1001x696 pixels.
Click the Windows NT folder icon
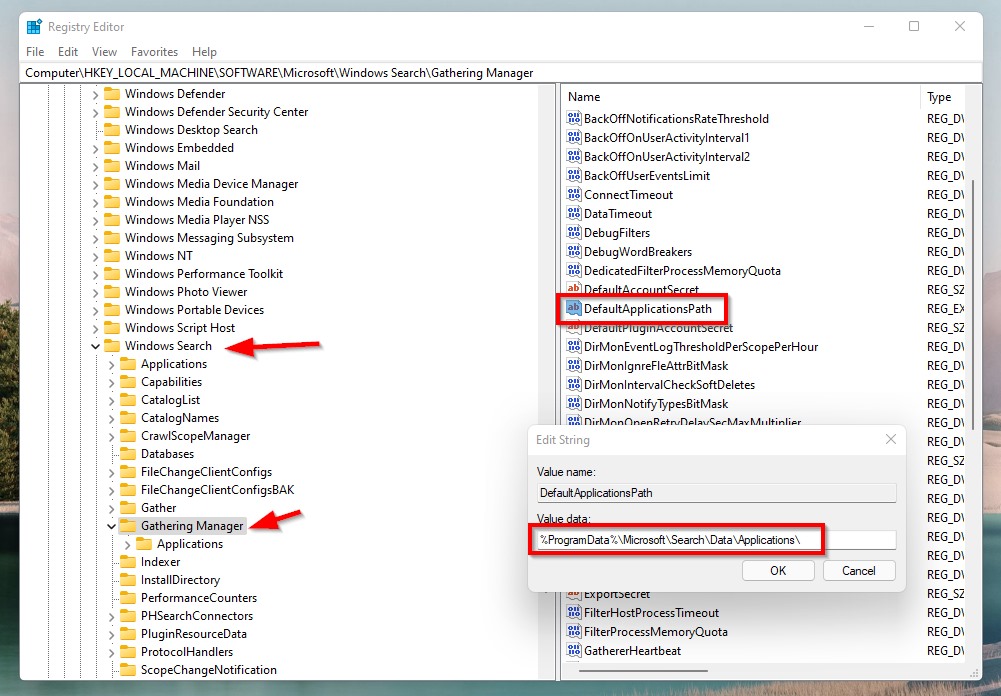tap(112, 256)
